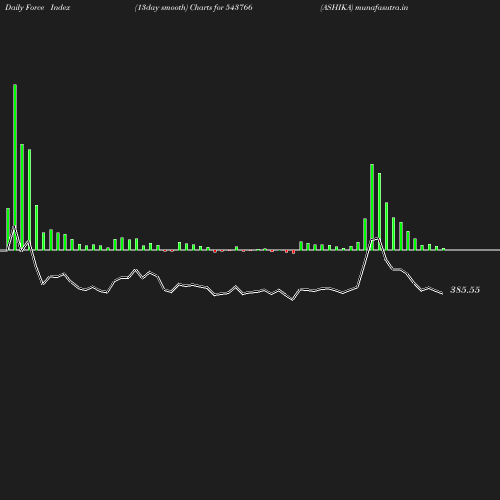Click the 385.55 value label
This screenshot has width=500, height=500.
pyautogui.click(x=465, y=290)
